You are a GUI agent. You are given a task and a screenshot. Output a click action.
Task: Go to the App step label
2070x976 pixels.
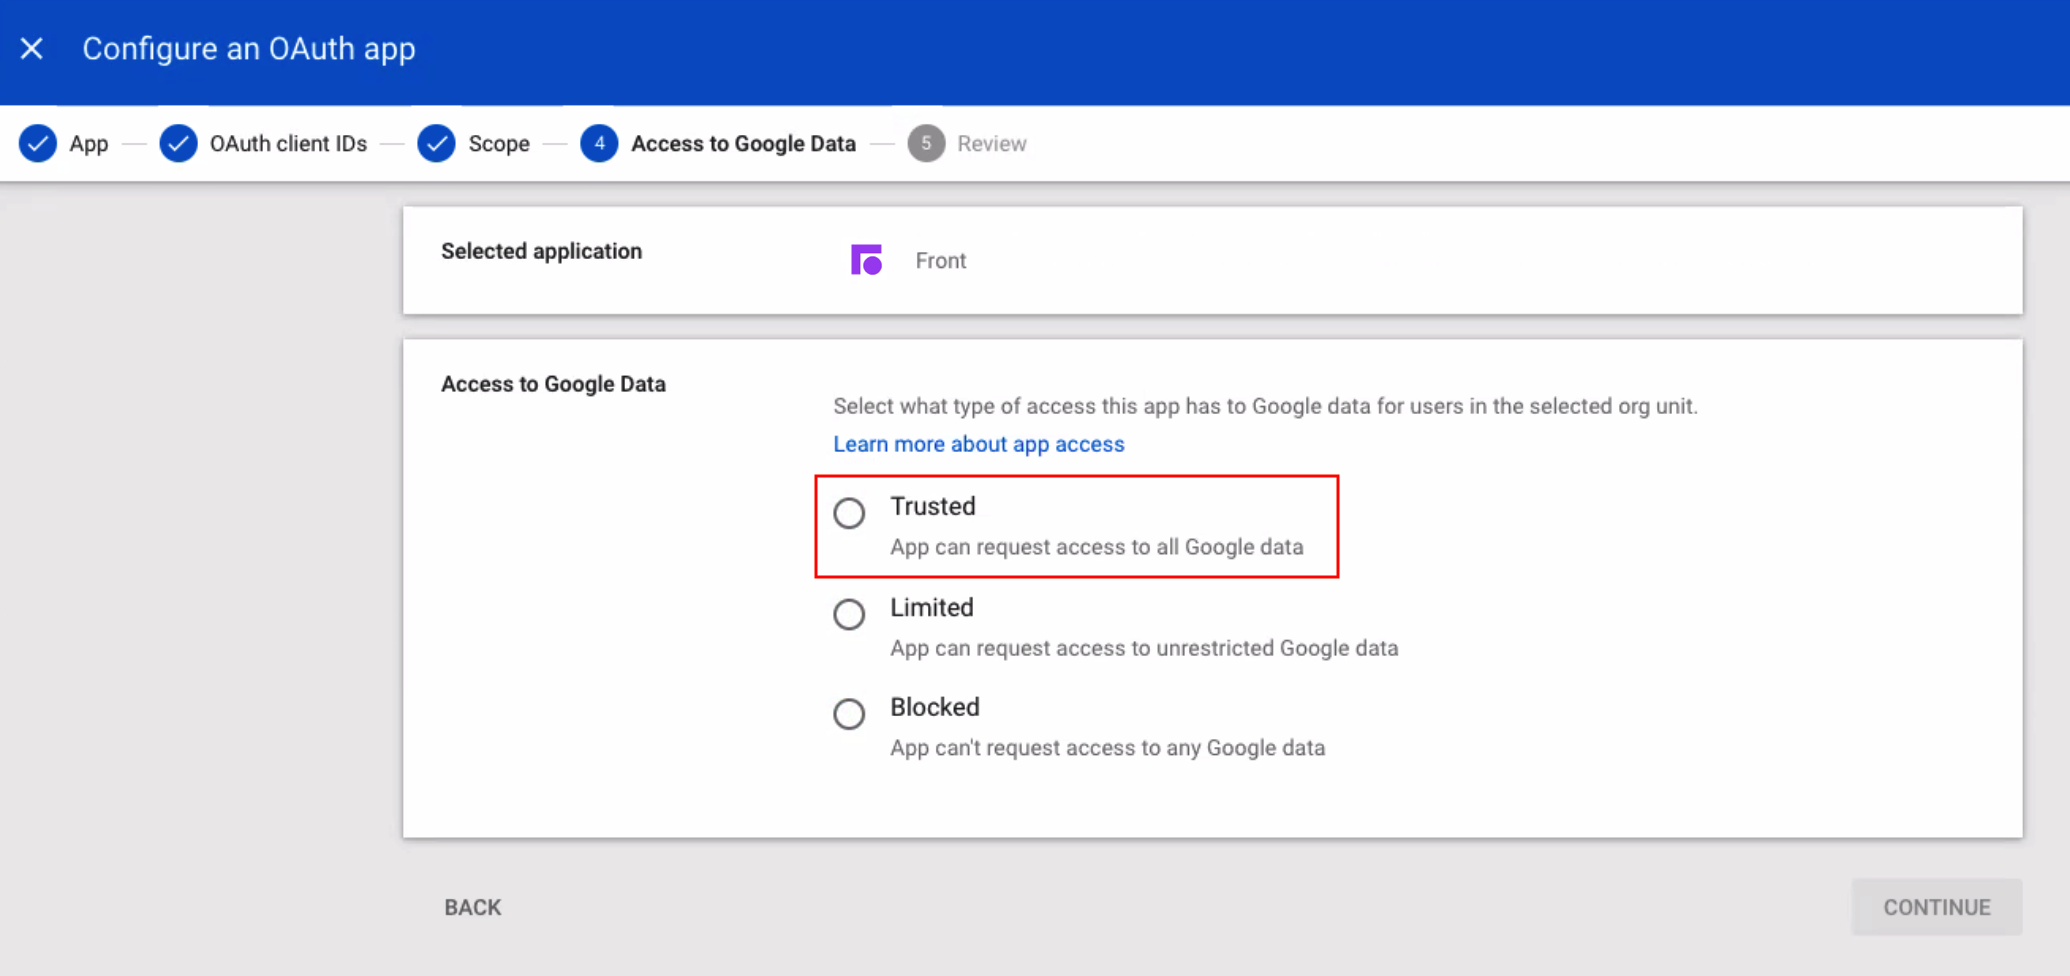(x=89, y=144)
